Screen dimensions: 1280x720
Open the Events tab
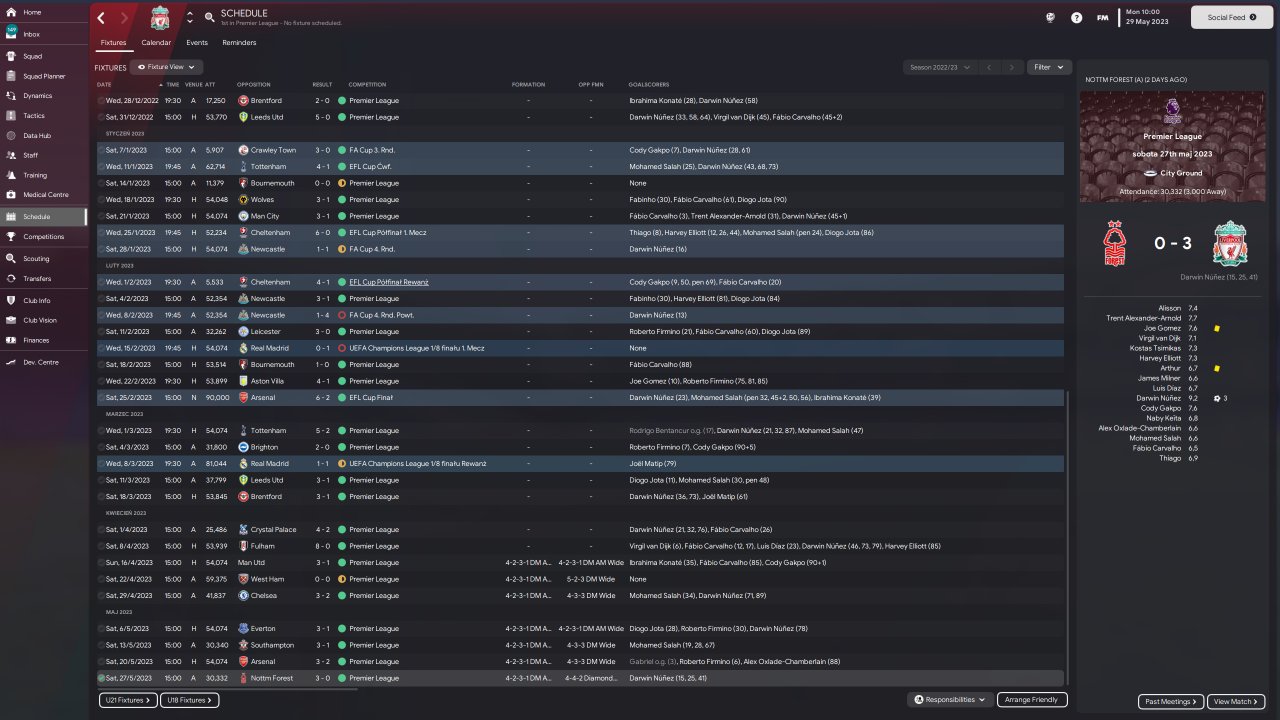click(197, 43)
